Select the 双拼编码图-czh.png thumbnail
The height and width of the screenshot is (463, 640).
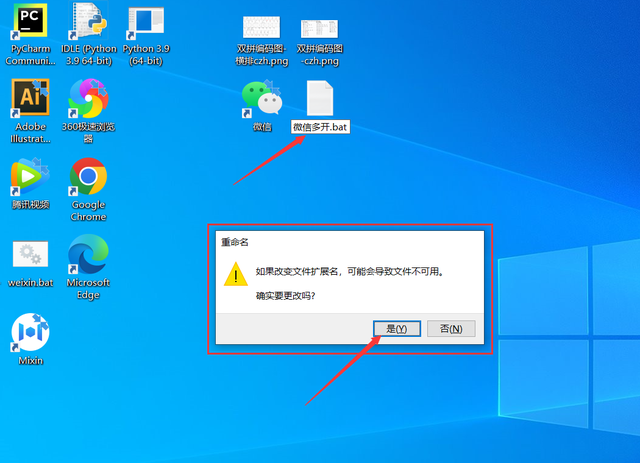pyautogui.click(x=320, y=28)
